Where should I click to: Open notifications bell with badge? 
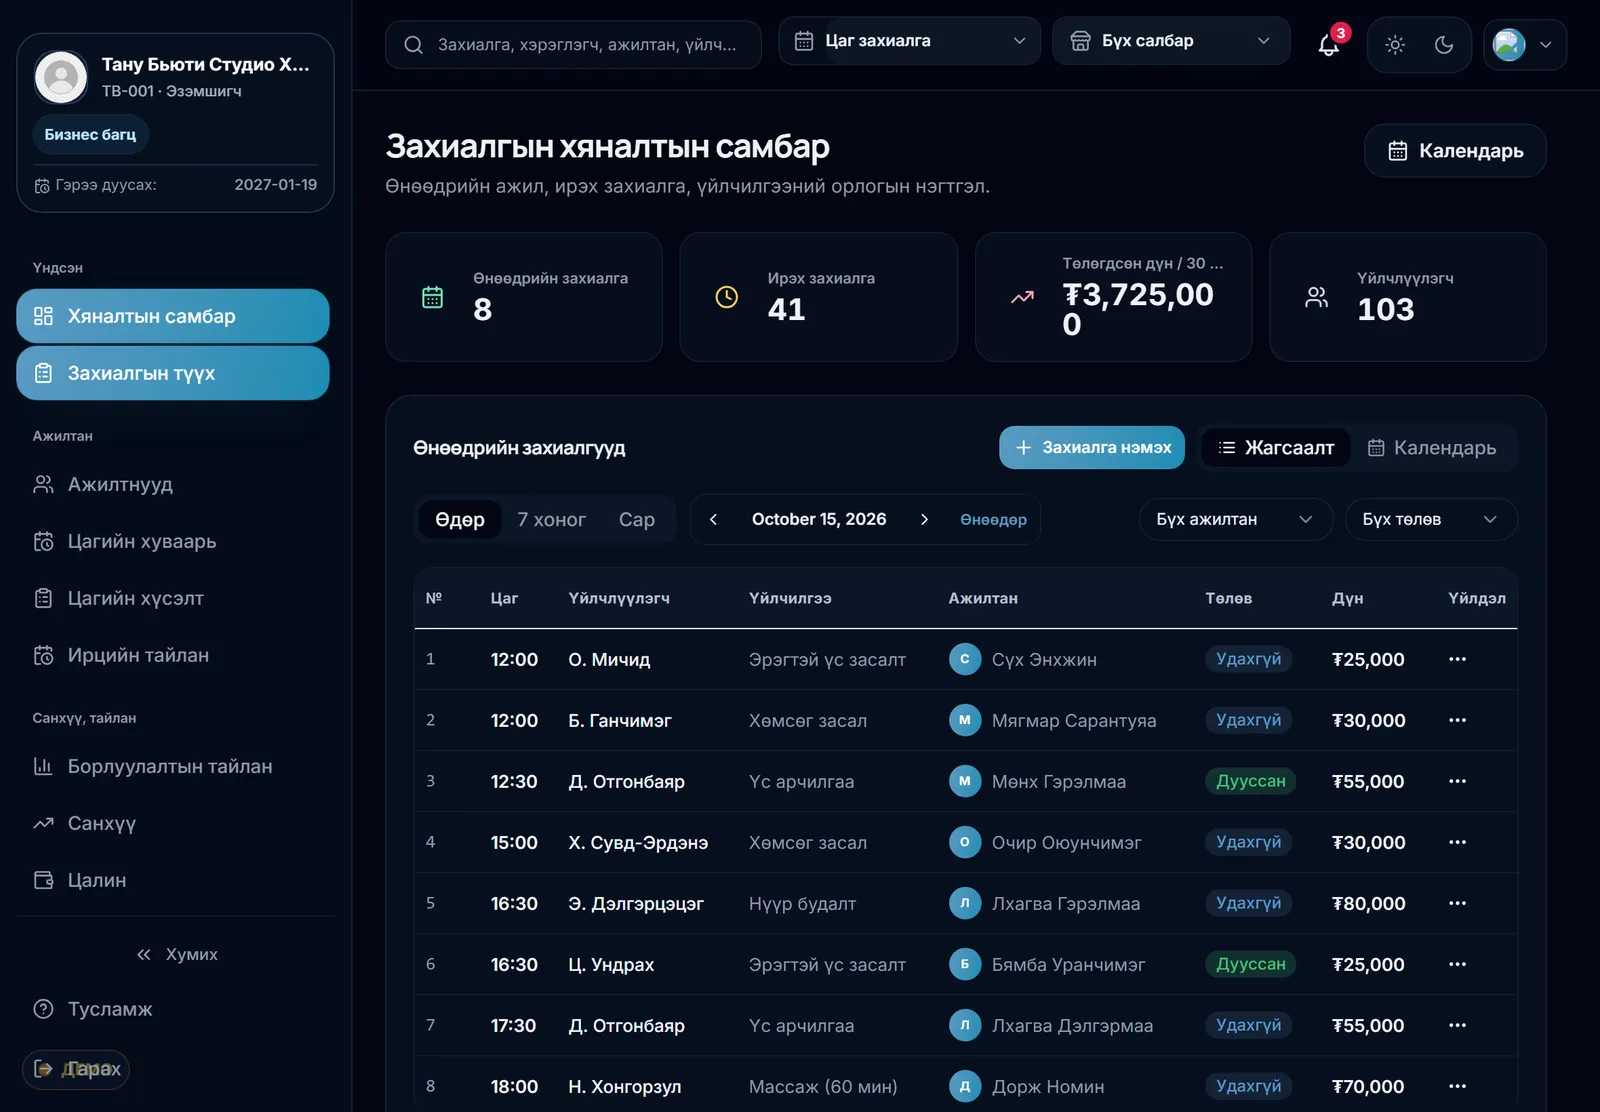1329,44
